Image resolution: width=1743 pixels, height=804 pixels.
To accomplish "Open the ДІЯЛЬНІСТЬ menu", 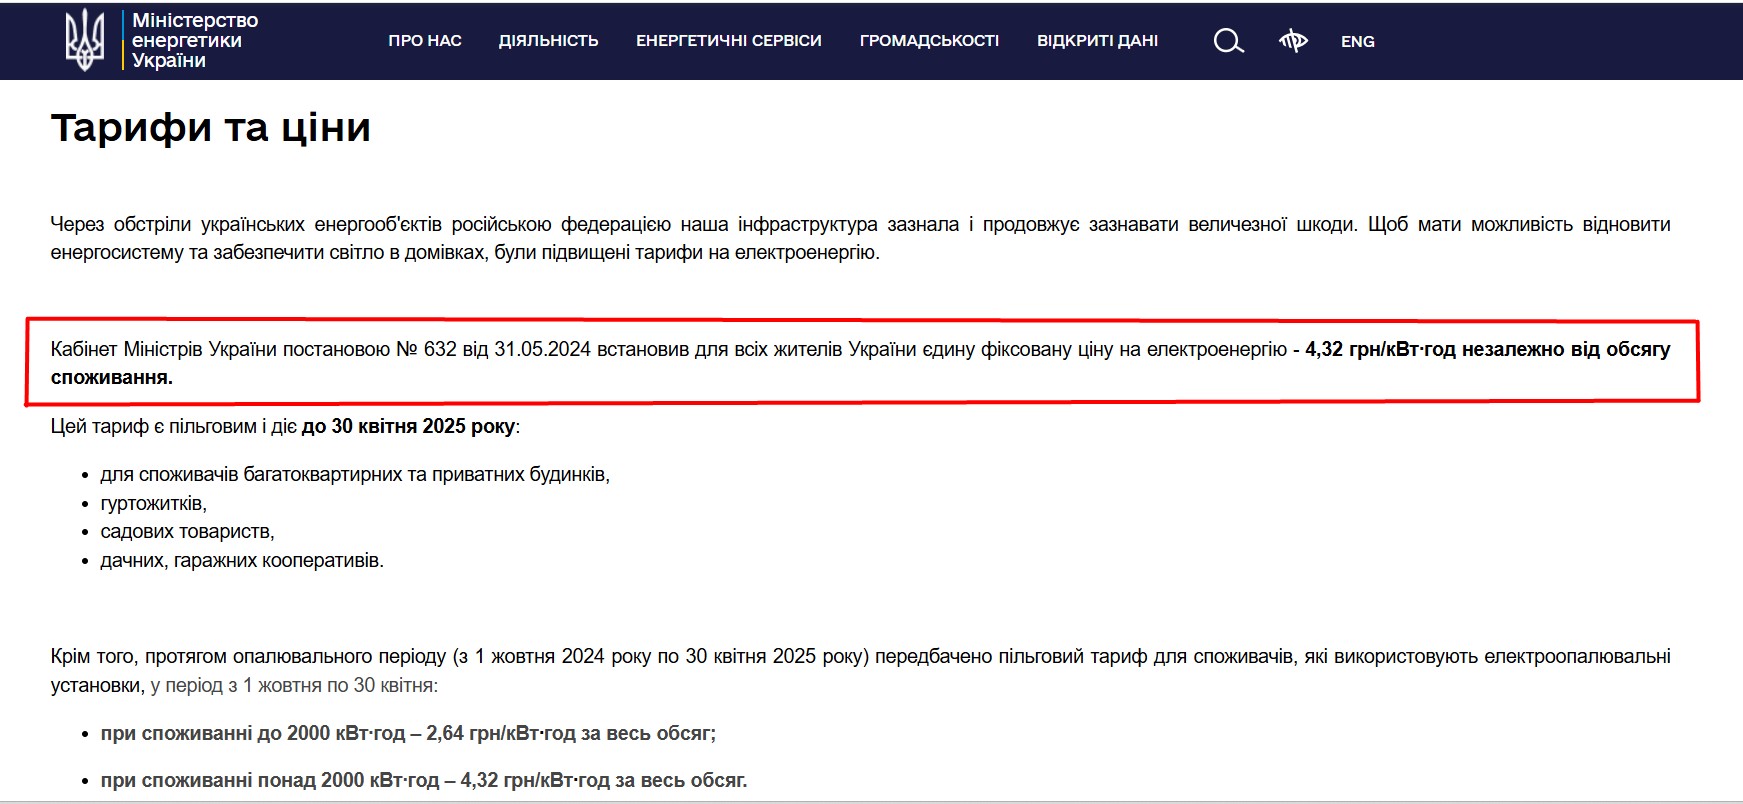I will coord(548,41).
